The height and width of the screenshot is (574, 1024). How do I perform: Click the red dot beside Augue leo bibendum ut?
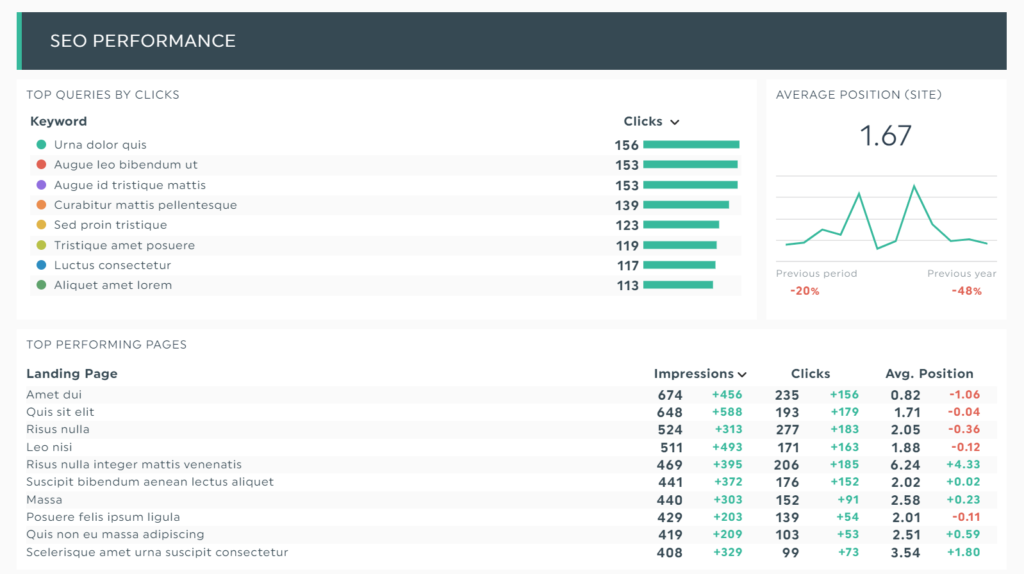[x=41, y=165]
